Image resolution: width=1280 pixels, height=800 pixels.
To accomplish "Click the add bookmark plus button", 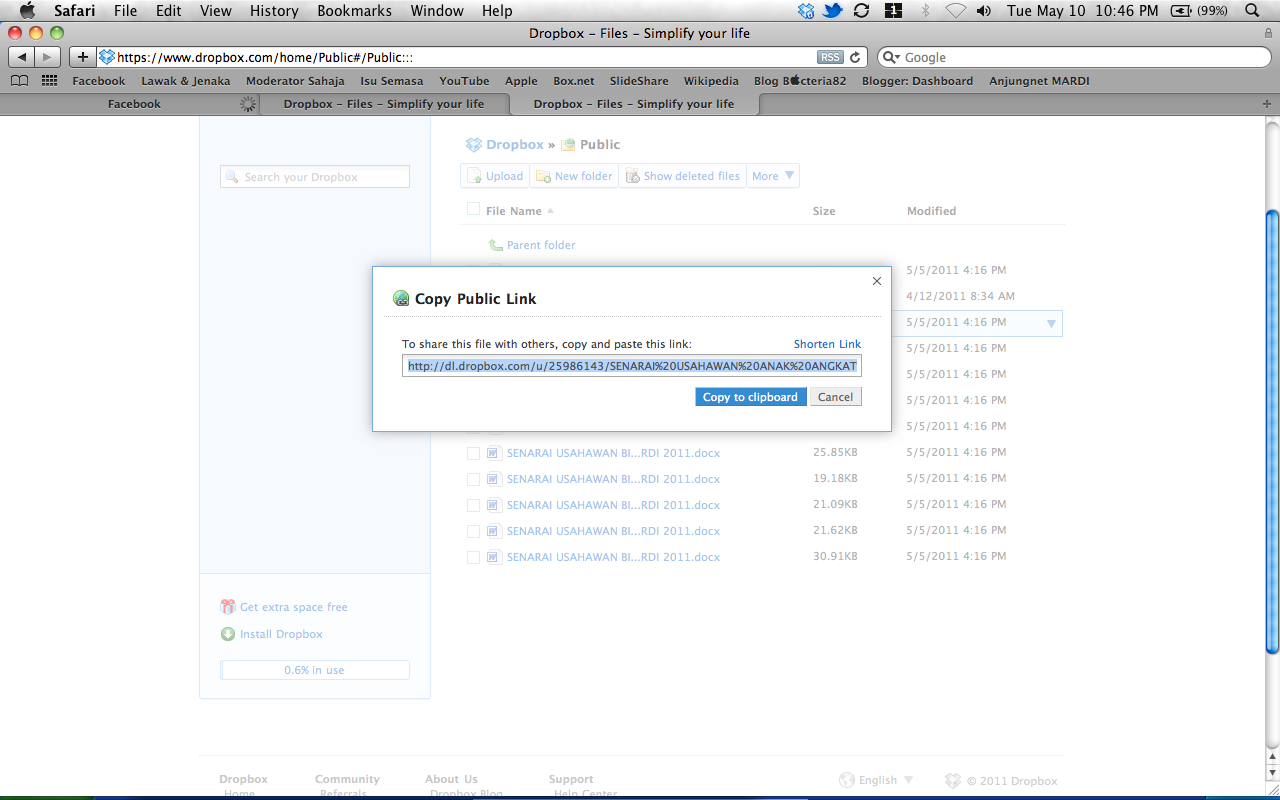I will [83, 57].
